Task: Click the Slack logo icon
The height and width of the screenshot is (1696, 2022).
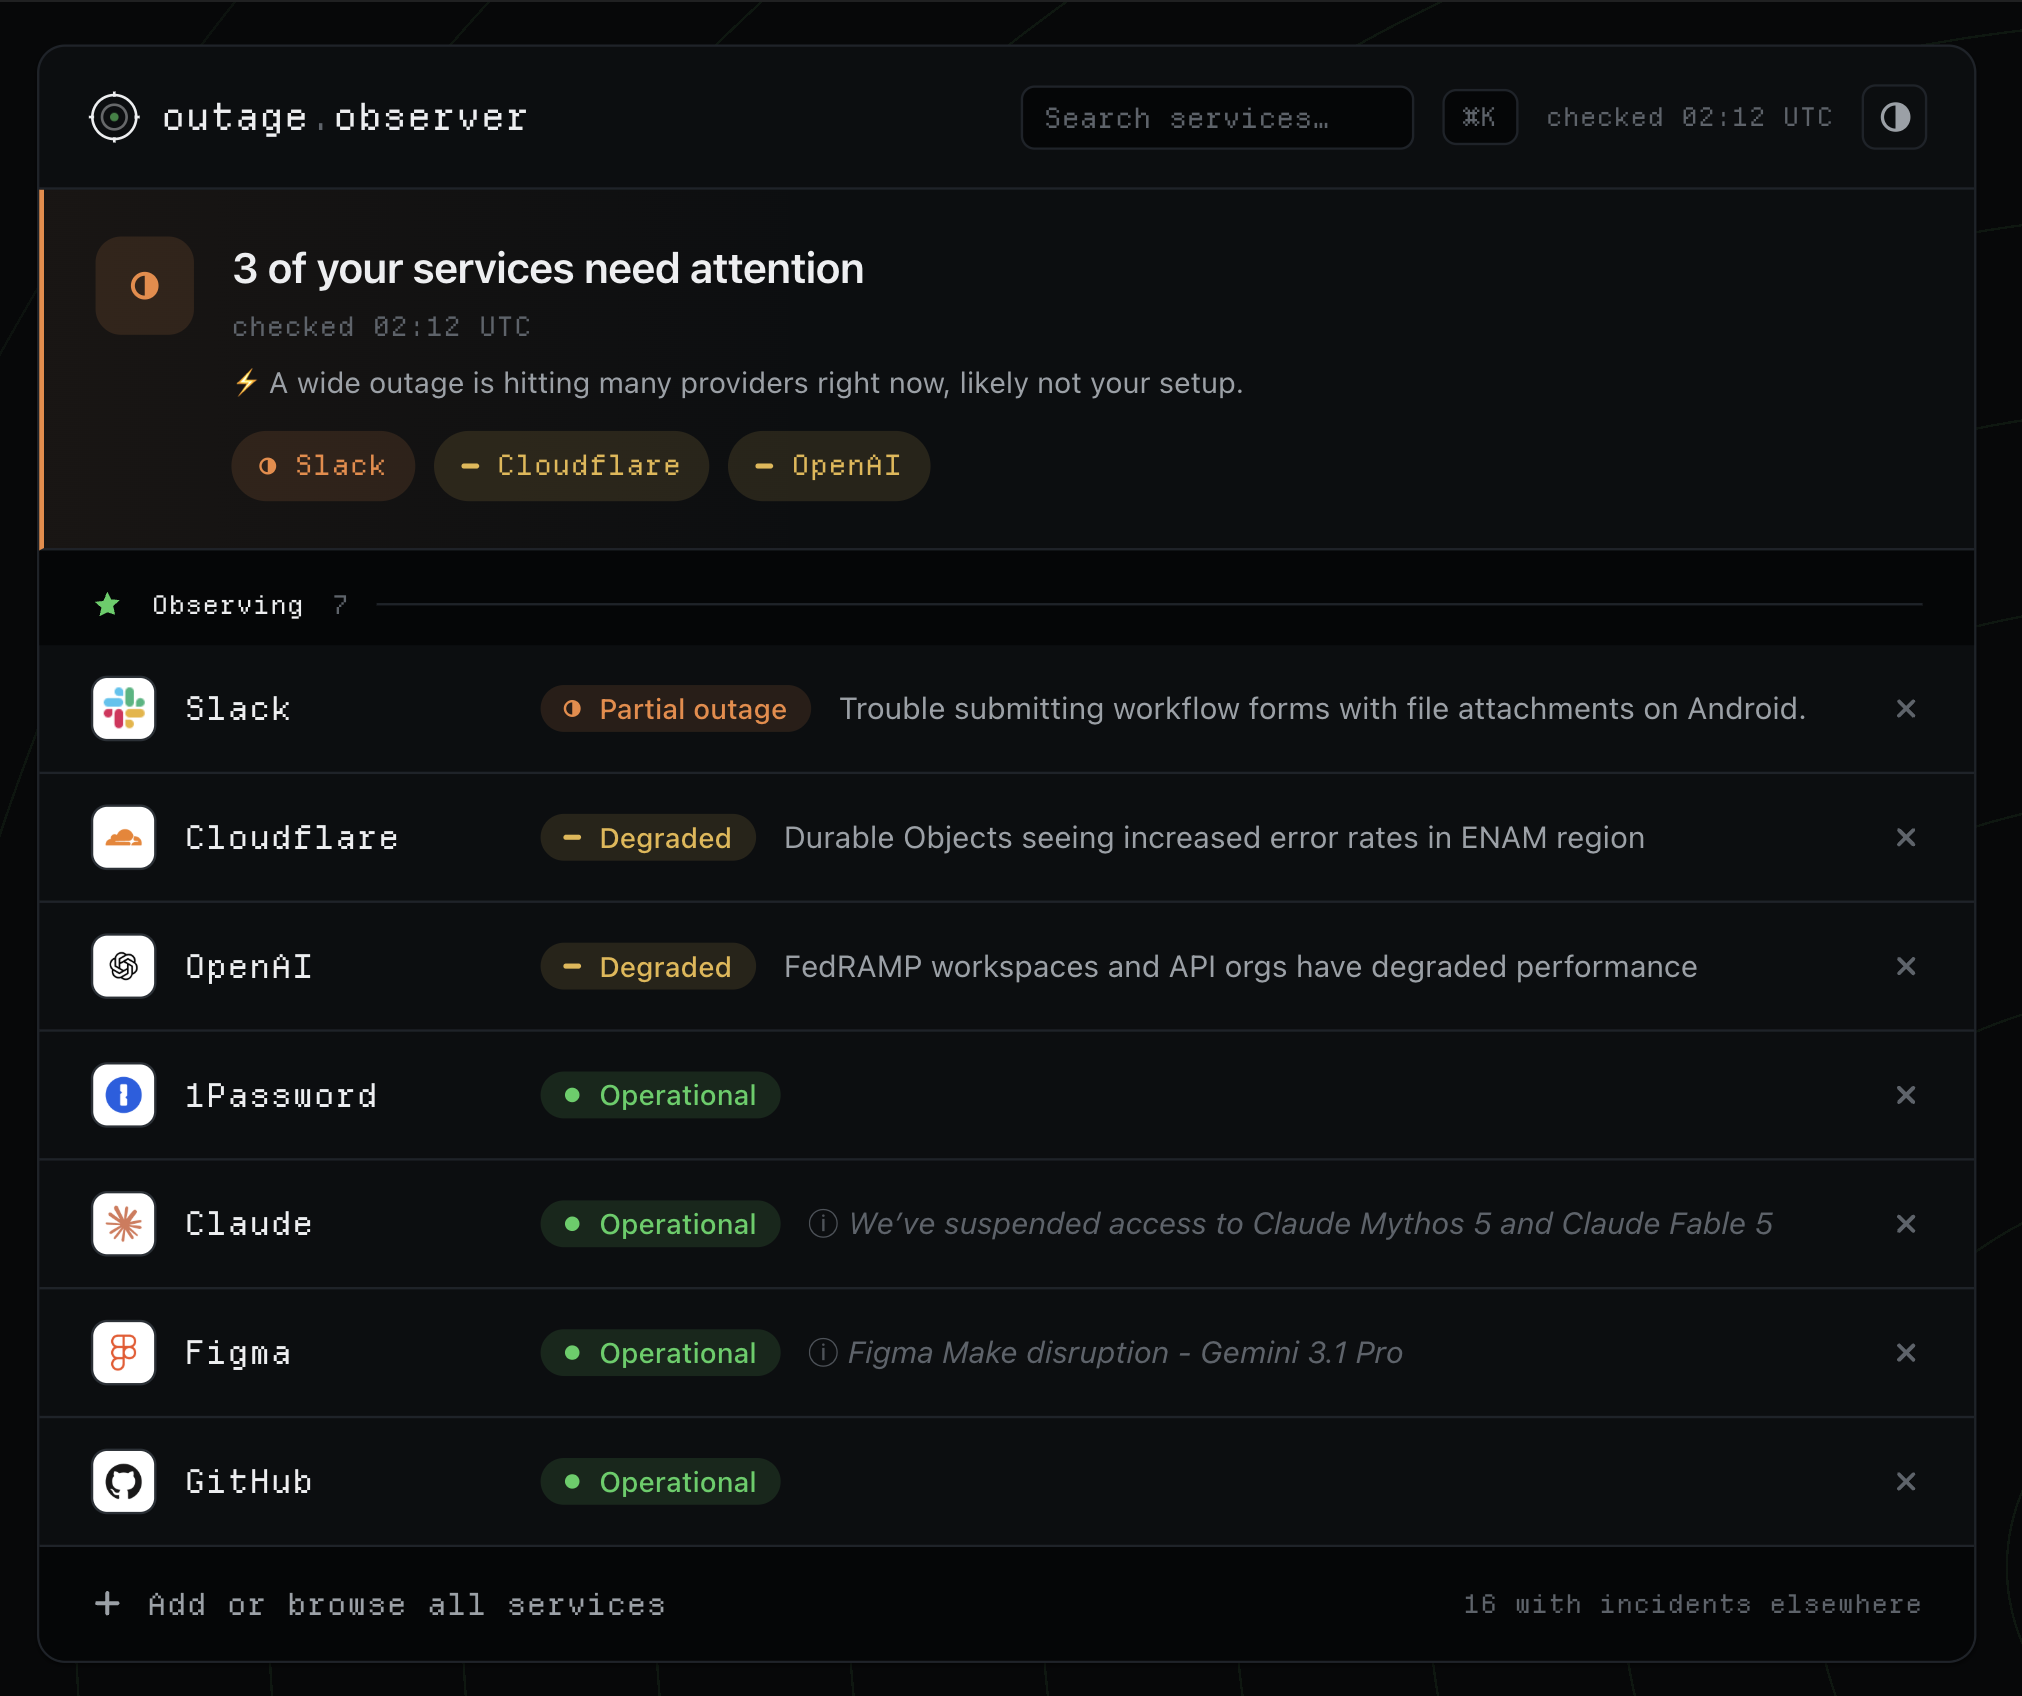Action: point(124,709)
